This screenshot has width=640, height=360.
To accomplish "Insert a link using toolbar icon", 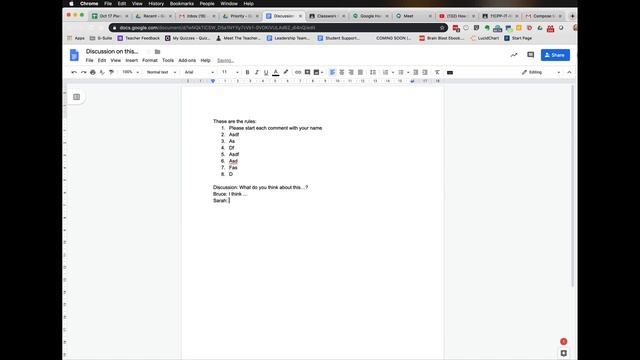I will tap(298, 72).
